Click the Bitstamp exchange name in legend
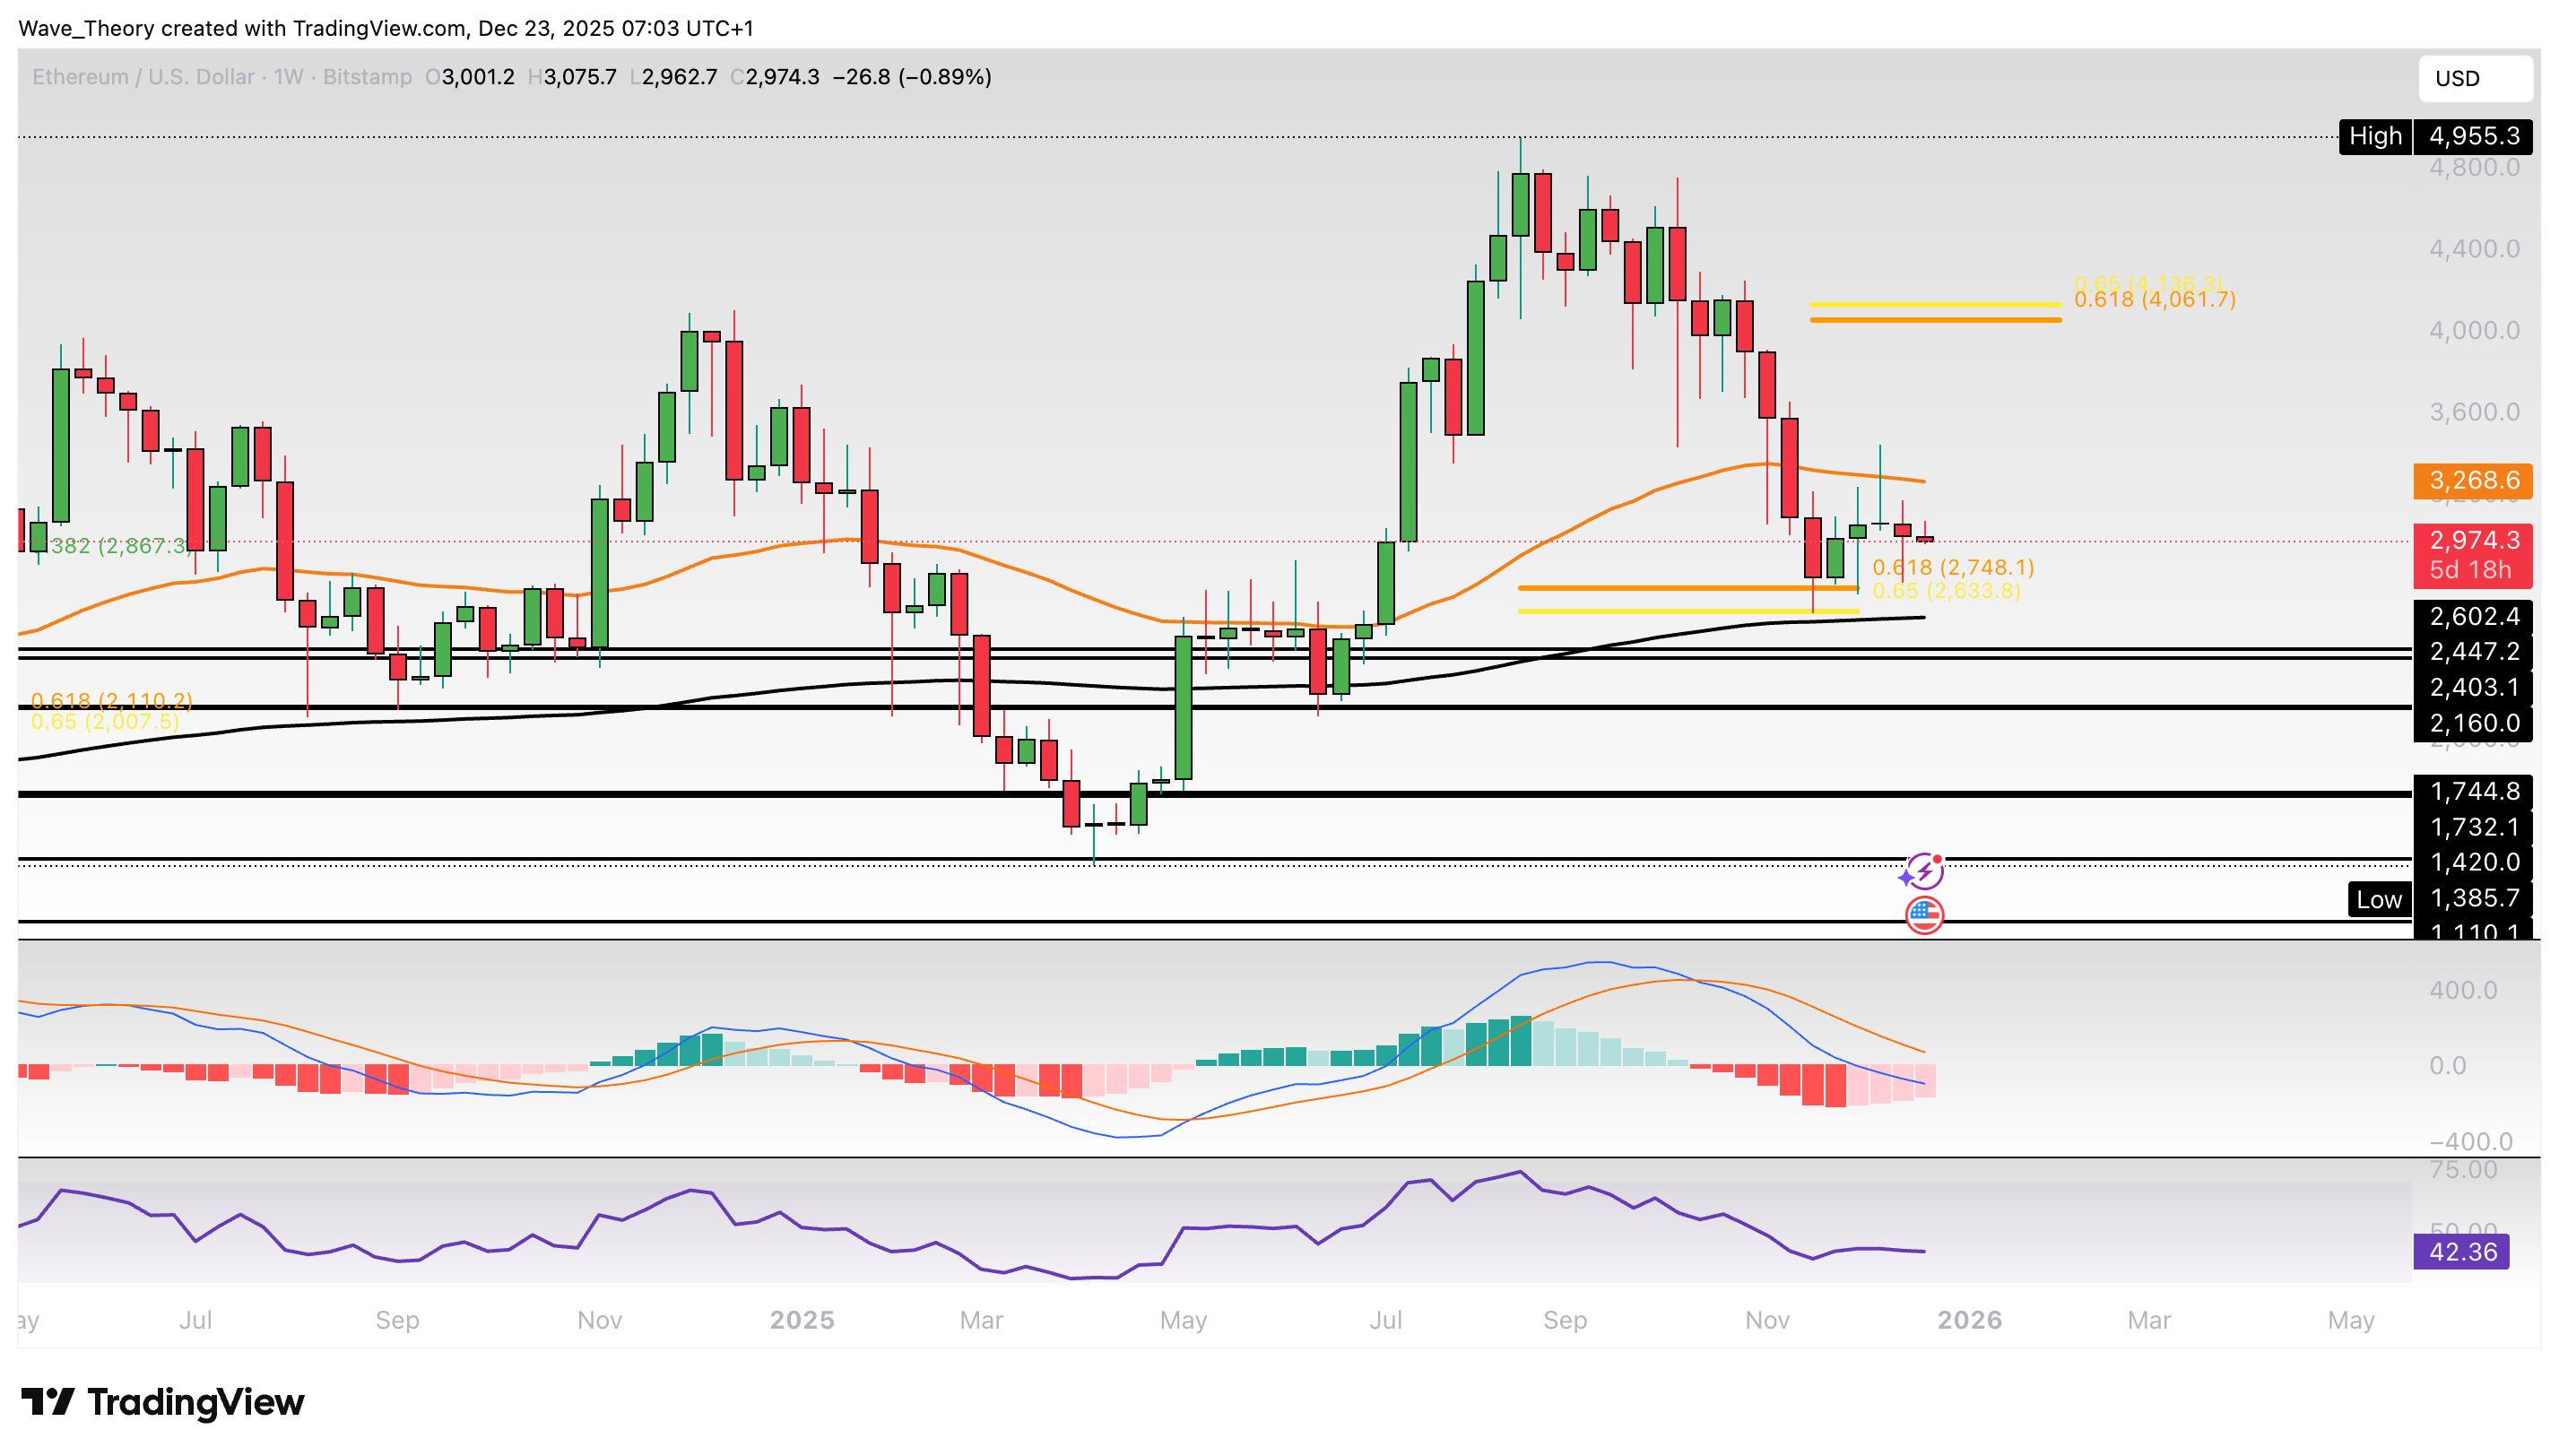 tap(367, 77)
